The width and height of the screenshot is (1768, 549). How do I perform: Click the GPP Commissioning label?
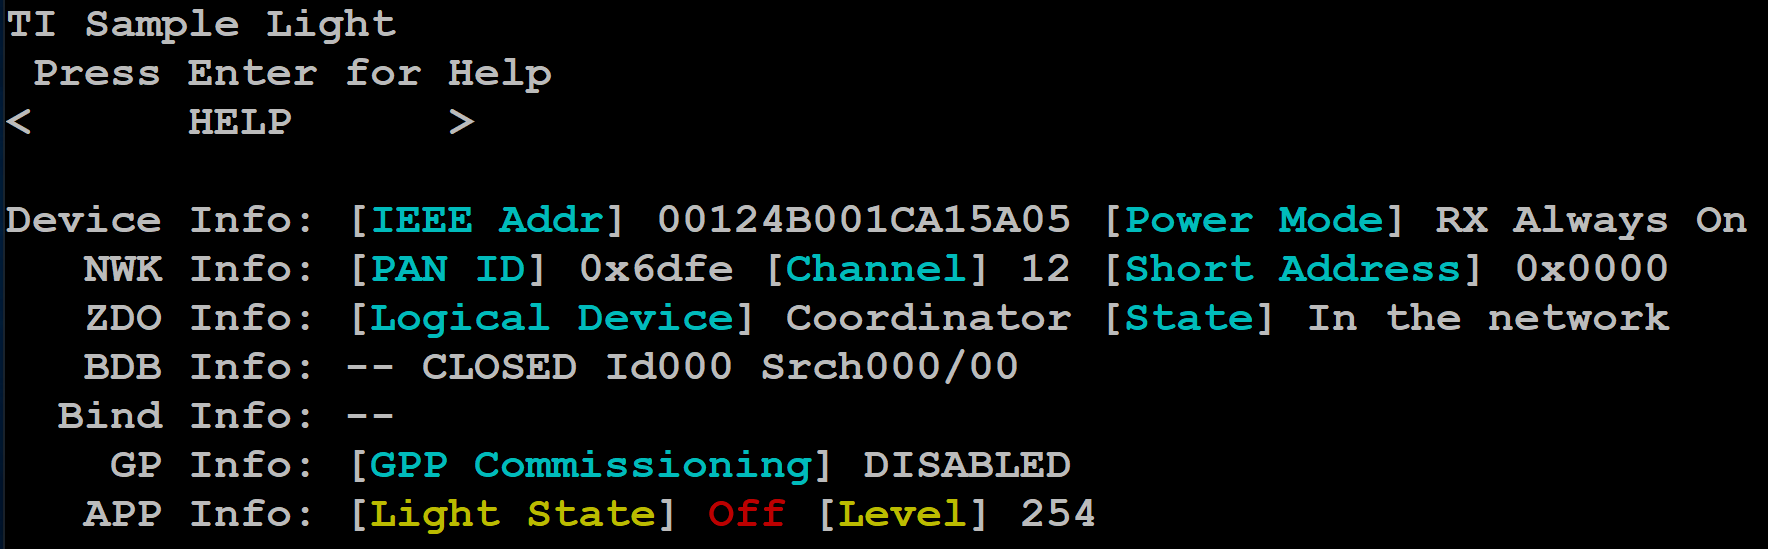click(591, 465)
